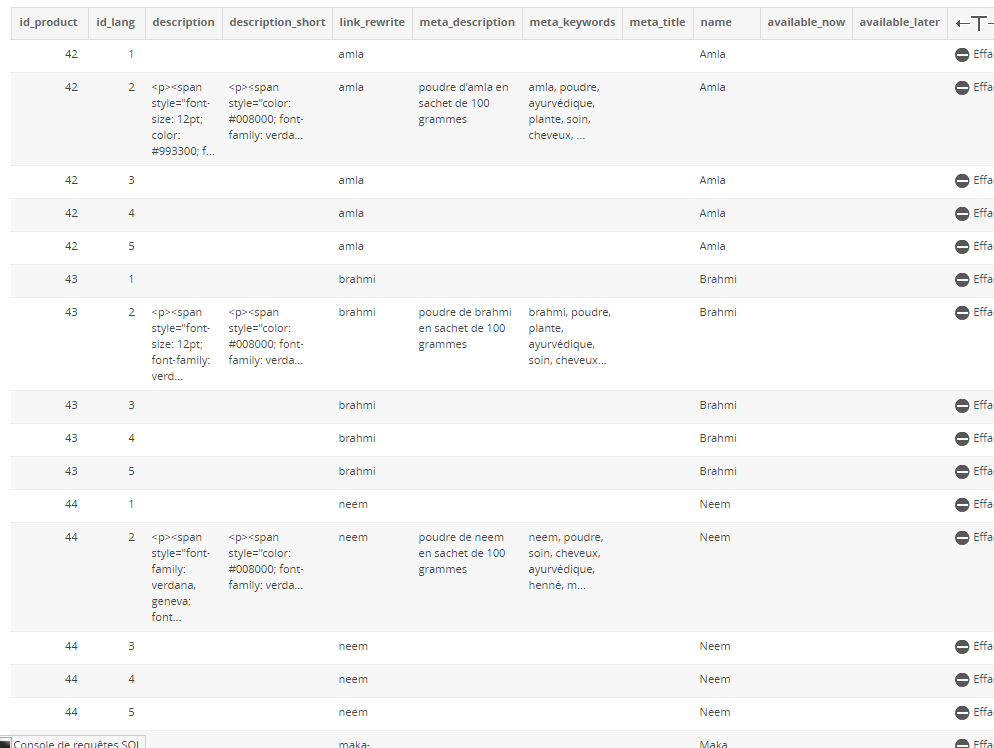This screenshot has height=748, width=994.
Task: Sort by meta_keywords column header
Action: [572, 22]
